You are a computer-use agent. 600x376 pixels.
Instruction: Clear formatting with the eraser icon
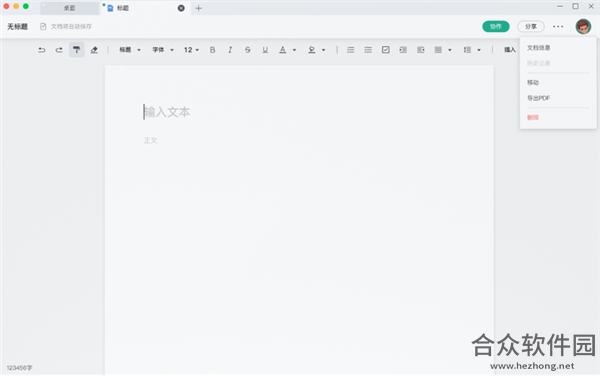click(x=94, y=50)
